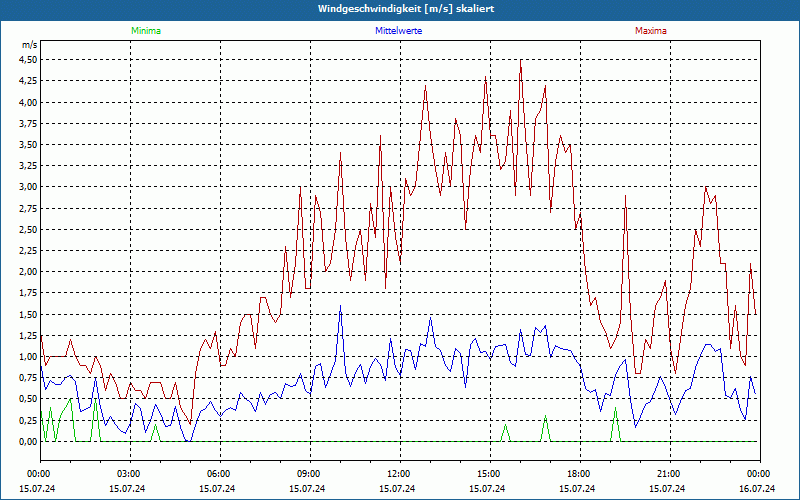Click the m/s unit label

click(30, 45)
